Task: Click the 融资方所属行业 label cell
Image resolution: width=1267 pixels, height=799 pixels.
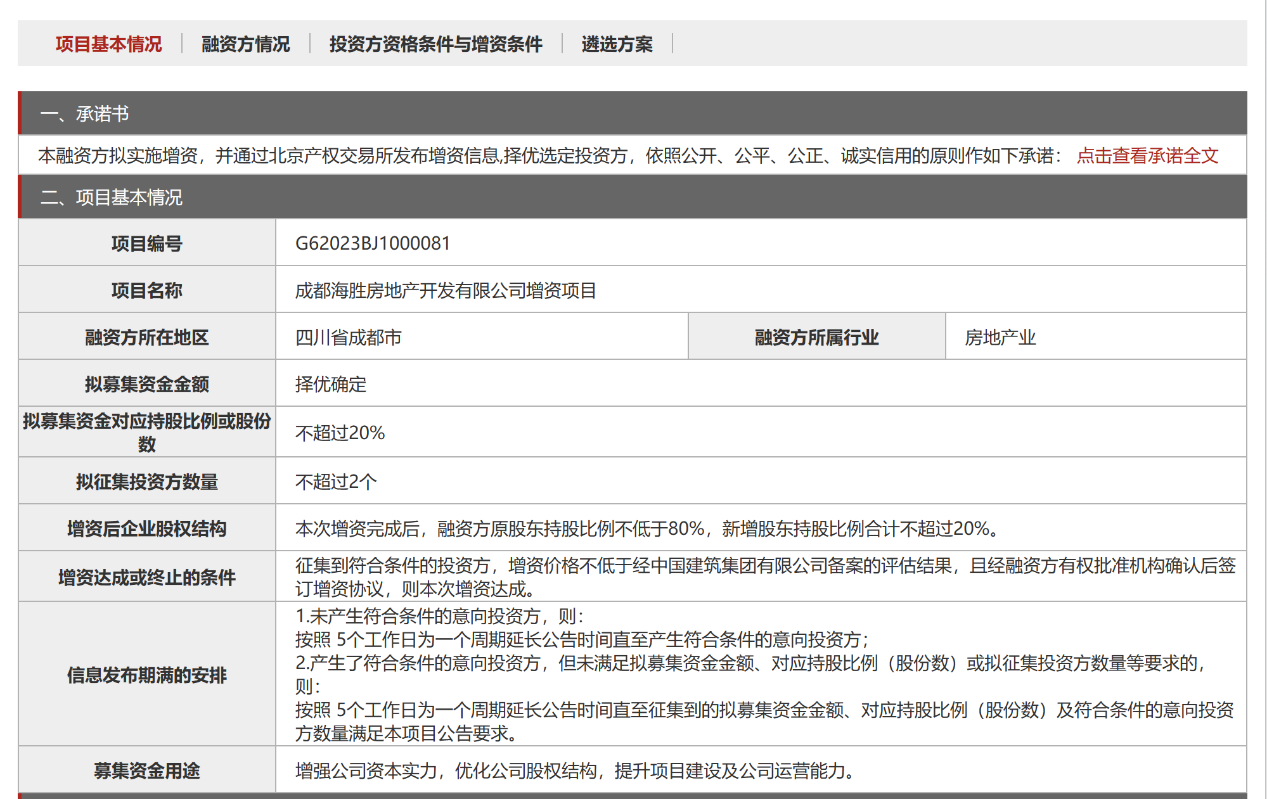Action: 816,338
